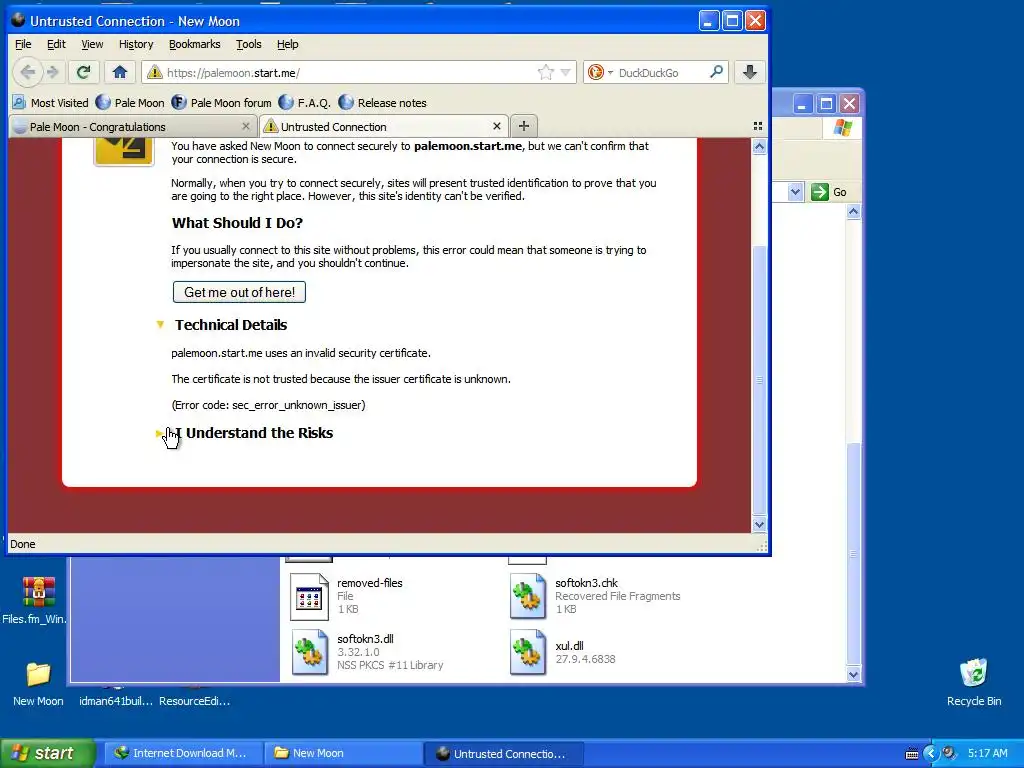Open the Release notes bookmark
The width and height of the screenshot is (1024, 768).
383,103
